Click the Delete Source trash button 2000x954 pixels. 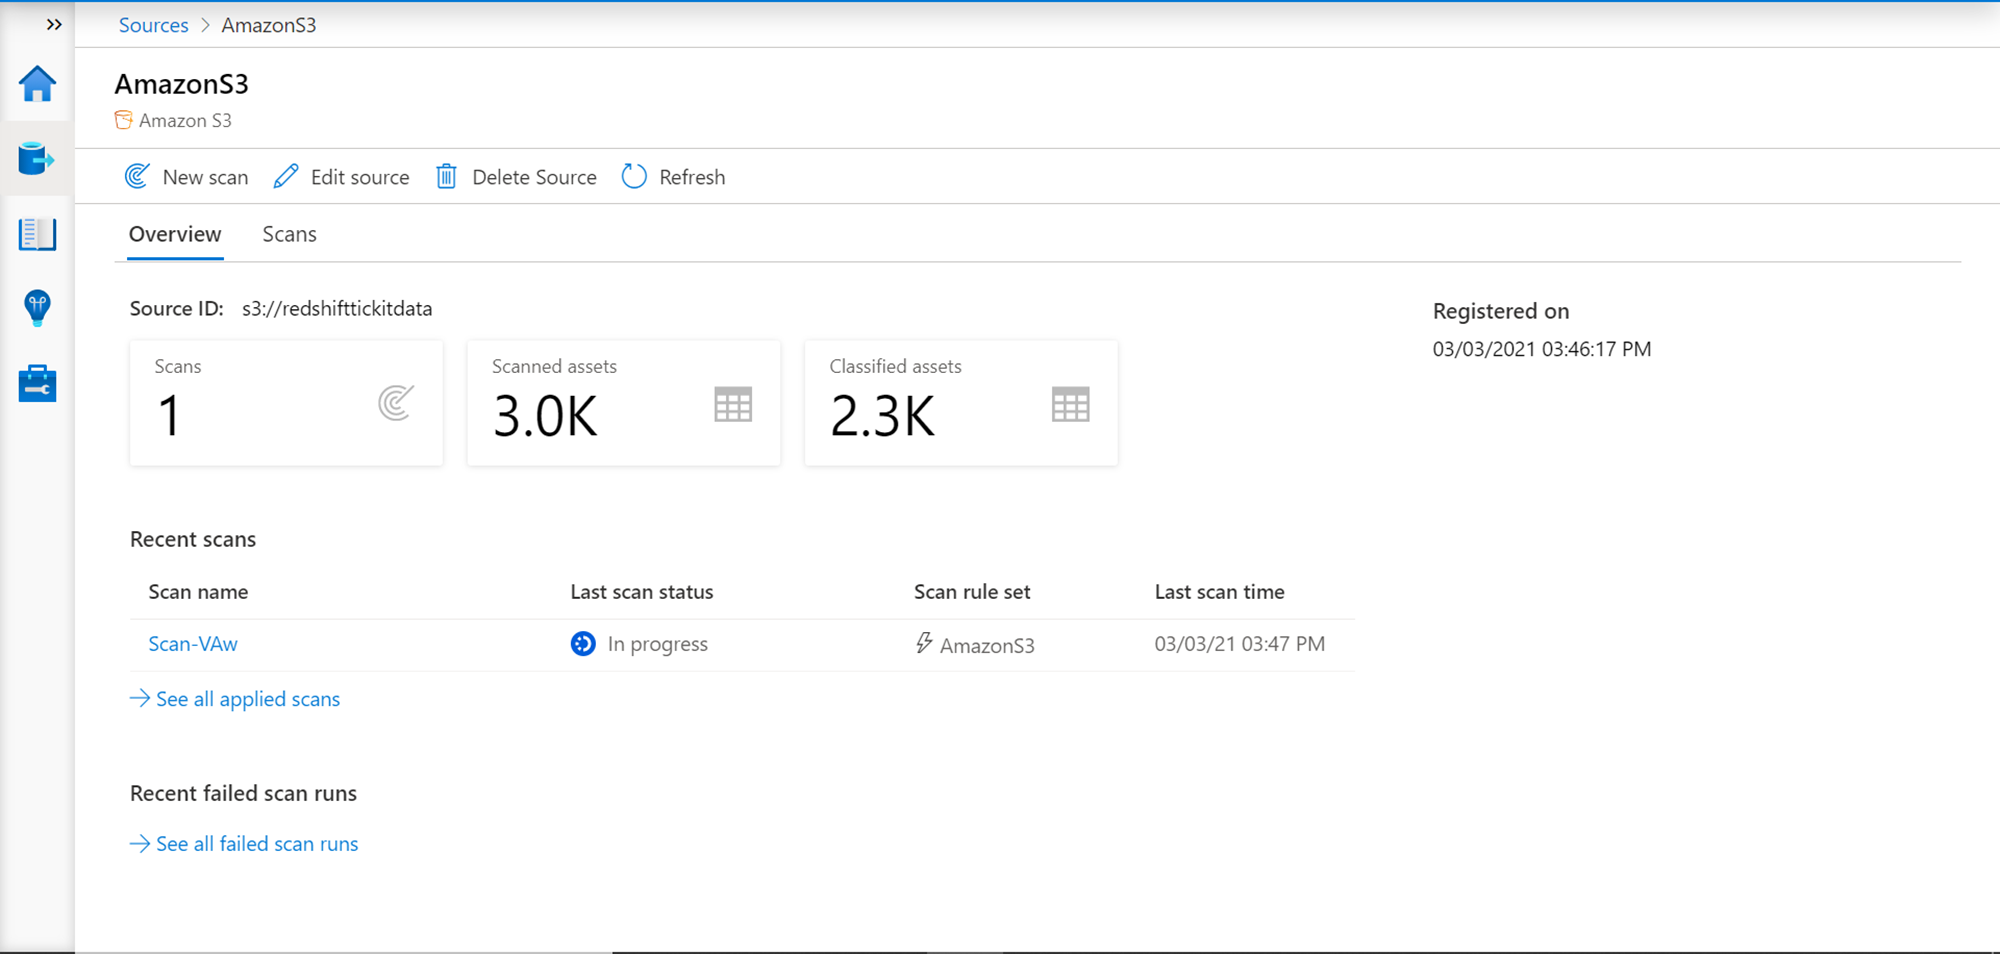516,177
